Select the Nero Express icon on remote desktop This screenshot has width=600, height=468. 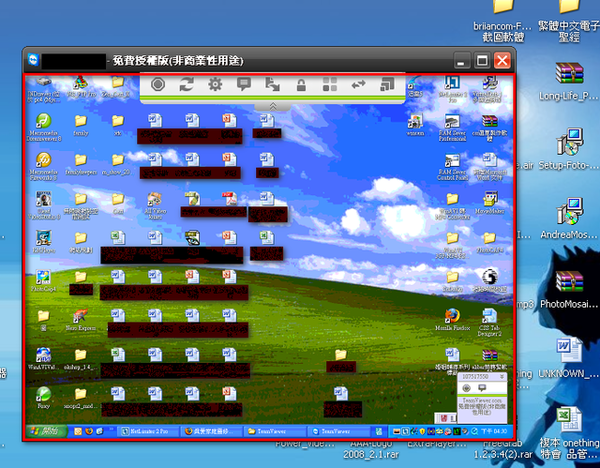pos(81,320)
